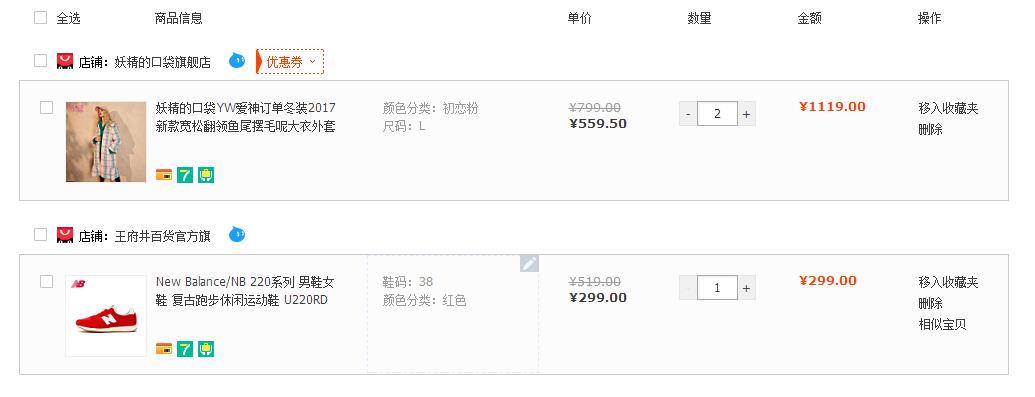Viewport: 1035px width, 397px height.
Task: Increase the coat quantity with plus button
Action: pyautogui.click(x=747, y=114)
